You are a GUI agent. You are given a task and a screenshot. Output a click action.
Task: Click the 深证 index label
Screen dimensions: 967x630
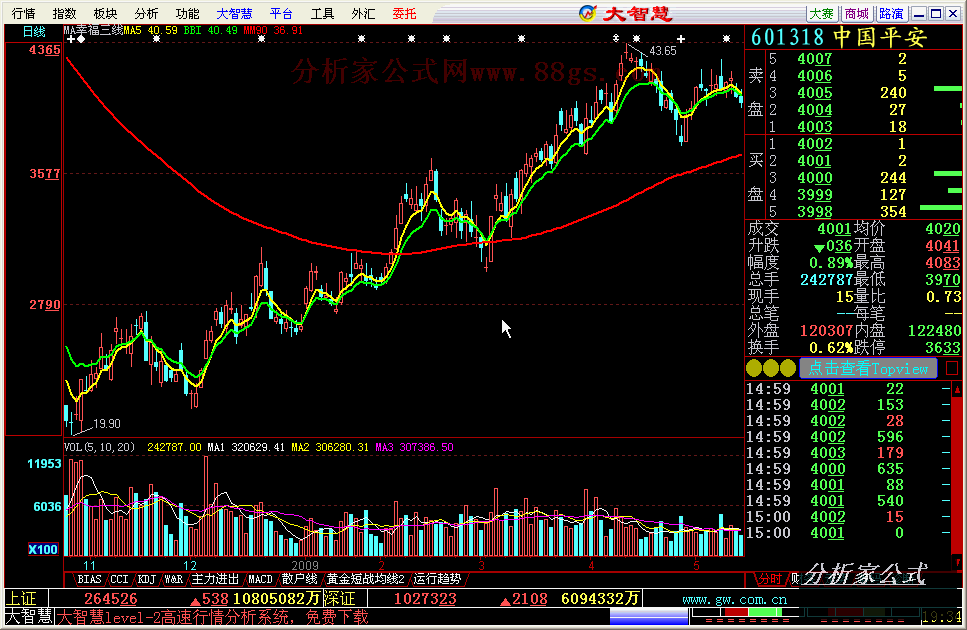[x=339, y=599]
